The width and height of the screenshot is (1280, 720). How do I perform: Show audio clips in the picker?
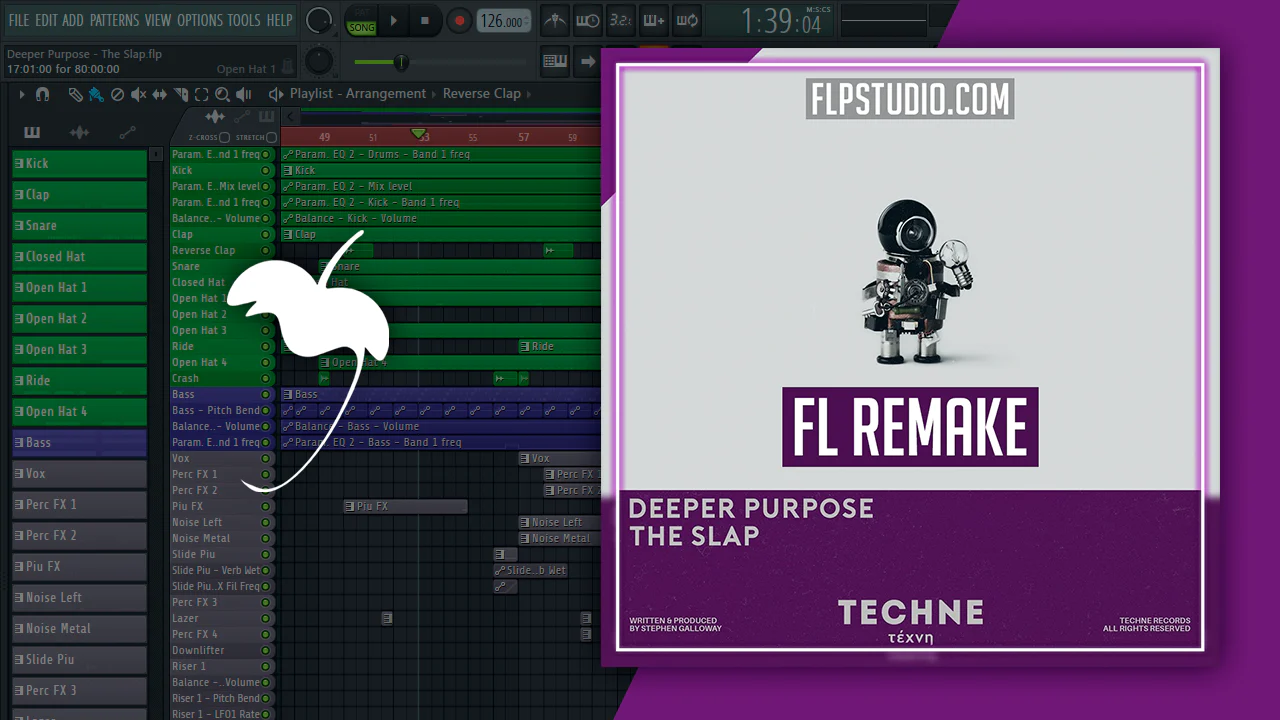pyautogui.click(x=79, y=132)
